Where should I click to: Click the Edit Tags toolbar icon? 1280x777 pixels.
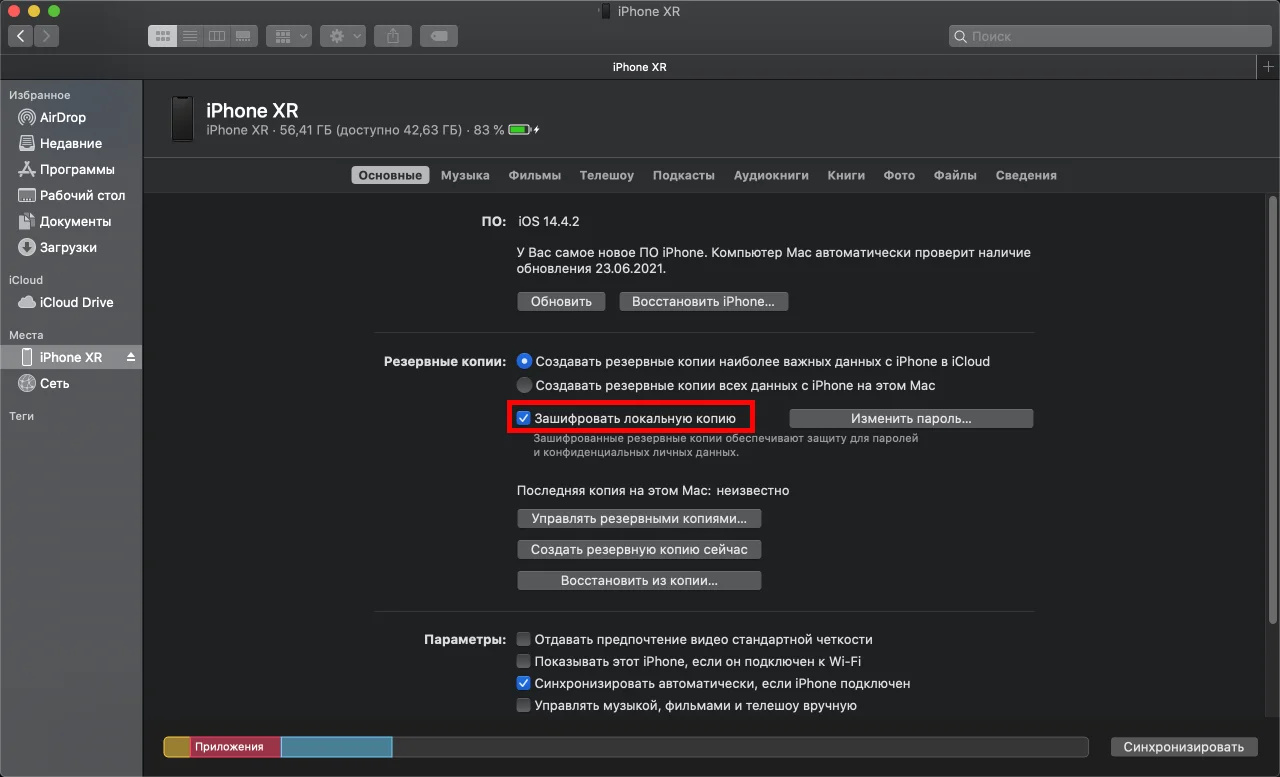click(439, 36)
